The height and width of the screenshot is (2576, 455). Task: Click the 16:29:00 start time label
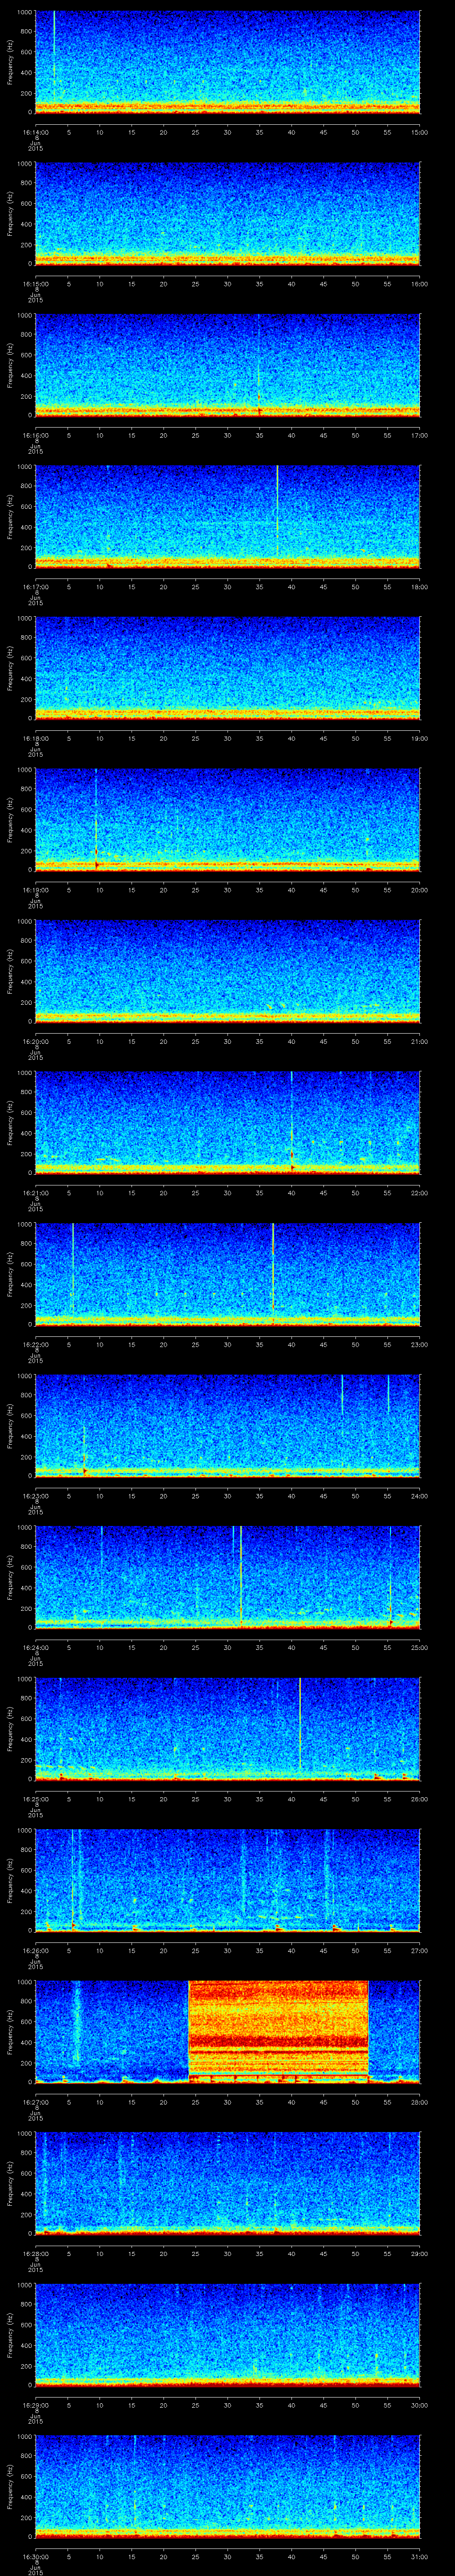35,2405
